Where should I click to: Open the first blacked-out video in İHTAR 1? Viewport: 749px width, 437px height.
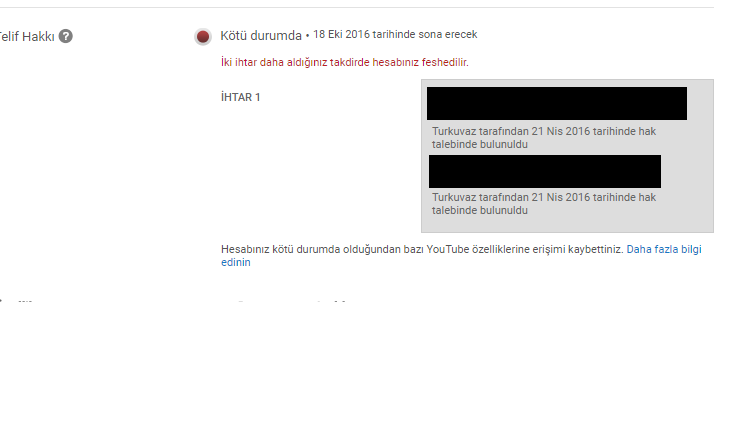coord(557,103)
